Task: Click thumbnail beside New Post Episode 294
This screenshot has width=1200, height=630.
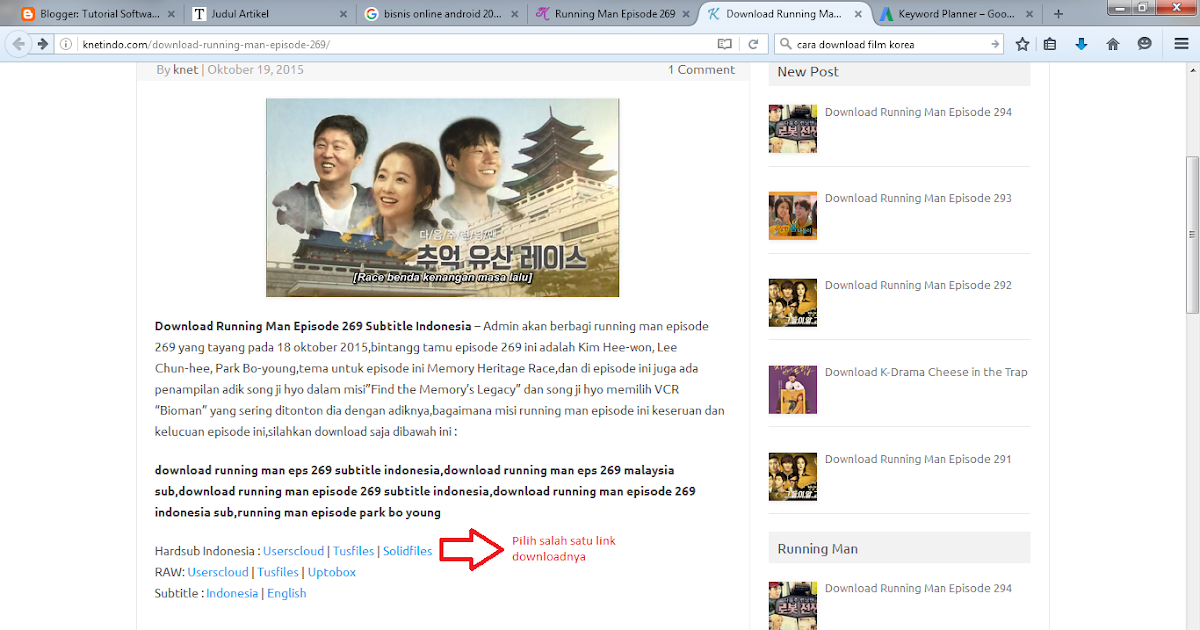Action: coord(793,129)
